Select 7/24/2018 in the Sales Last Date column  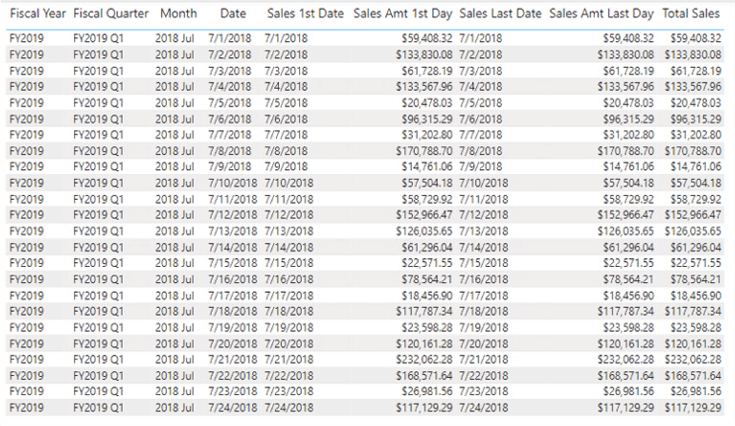(485, 408)
